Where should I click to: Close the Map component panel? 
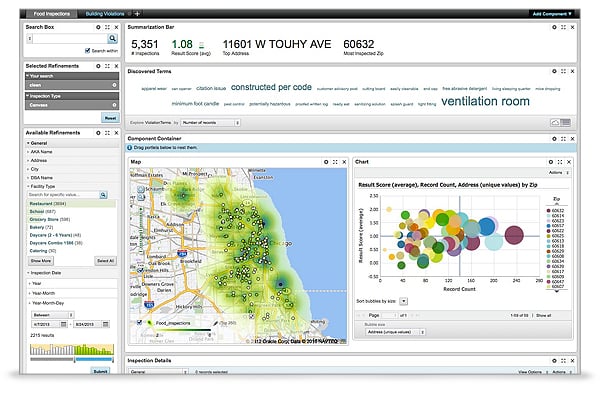342,161
